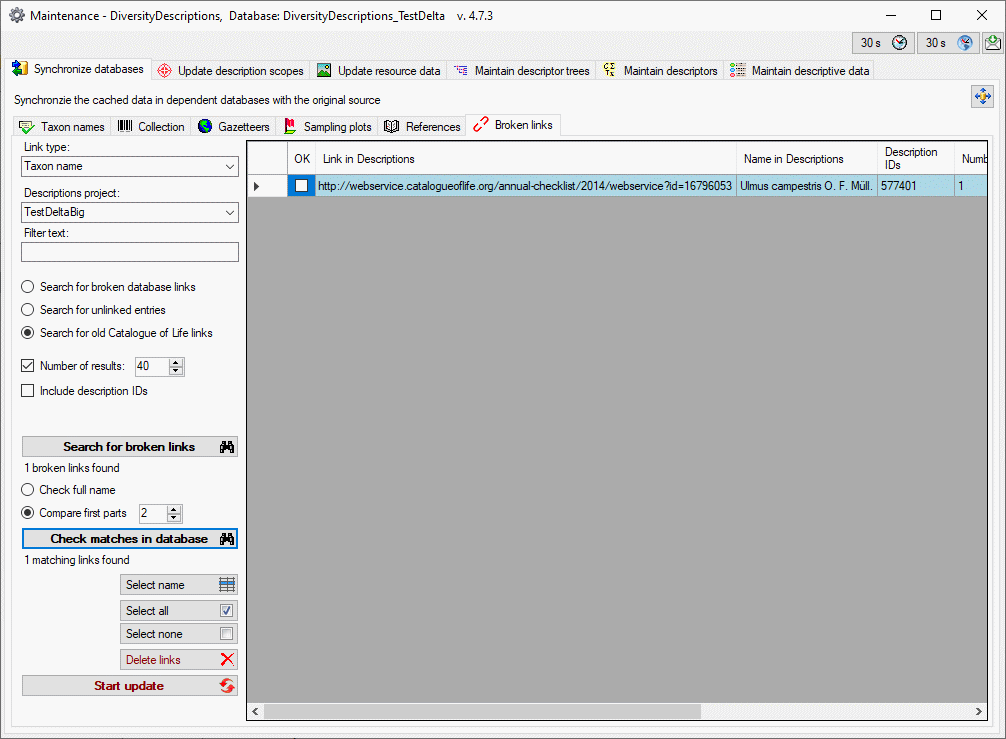
Task: Click the Select none button
Action: pyautogui.click(x=179, y=634)
